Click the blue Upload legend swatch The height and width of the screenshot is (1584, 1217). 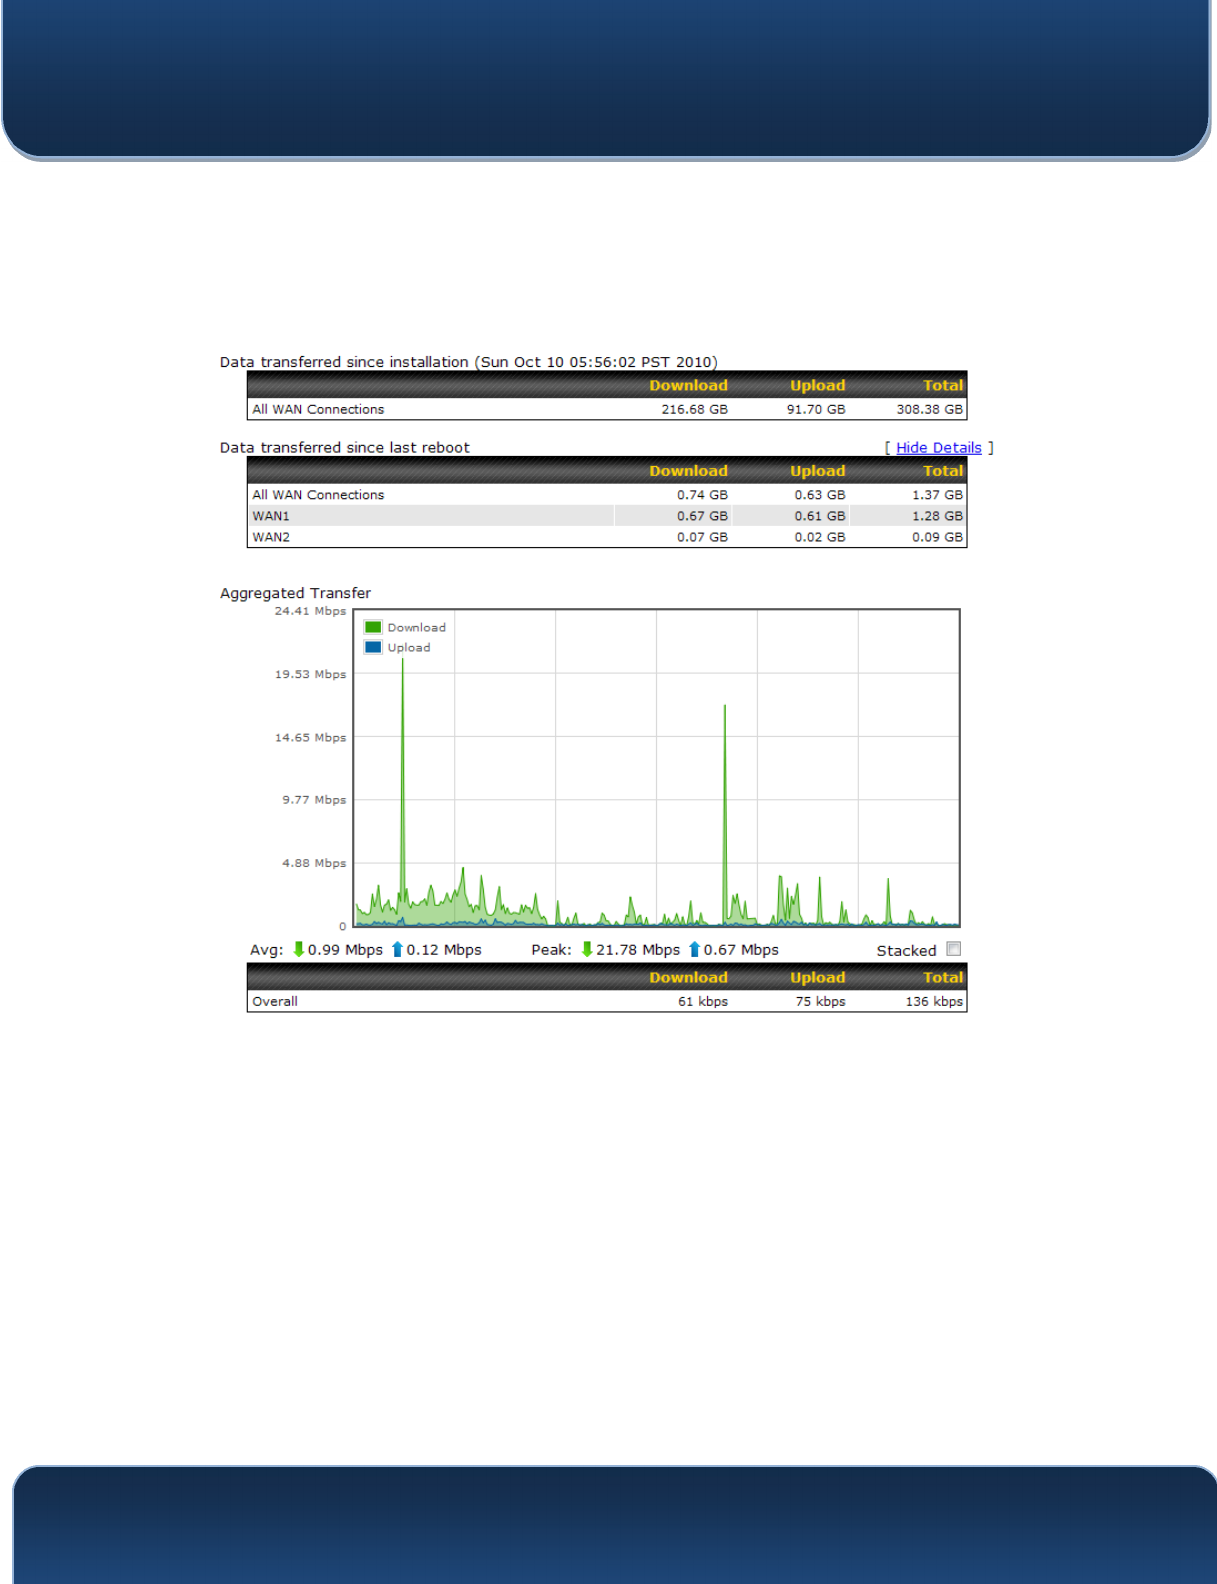373,647
